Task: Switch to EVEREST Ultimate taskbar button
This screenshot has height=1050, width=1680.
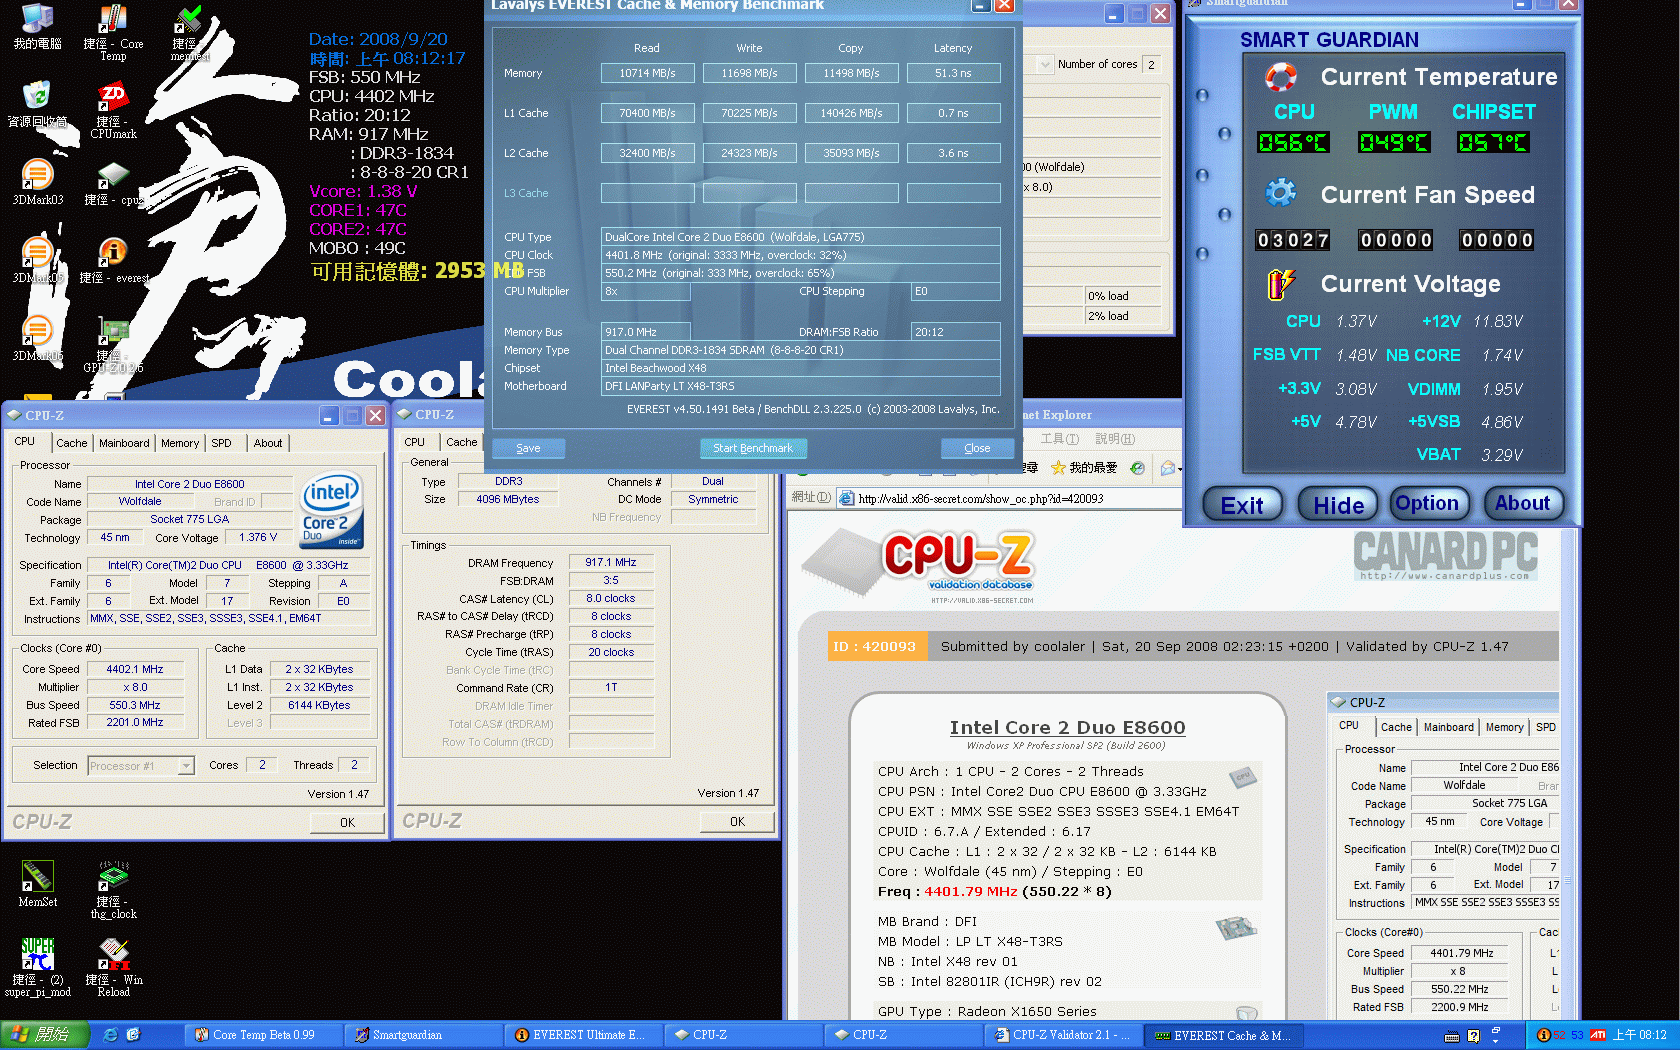Action: (x=583, y=1035)
